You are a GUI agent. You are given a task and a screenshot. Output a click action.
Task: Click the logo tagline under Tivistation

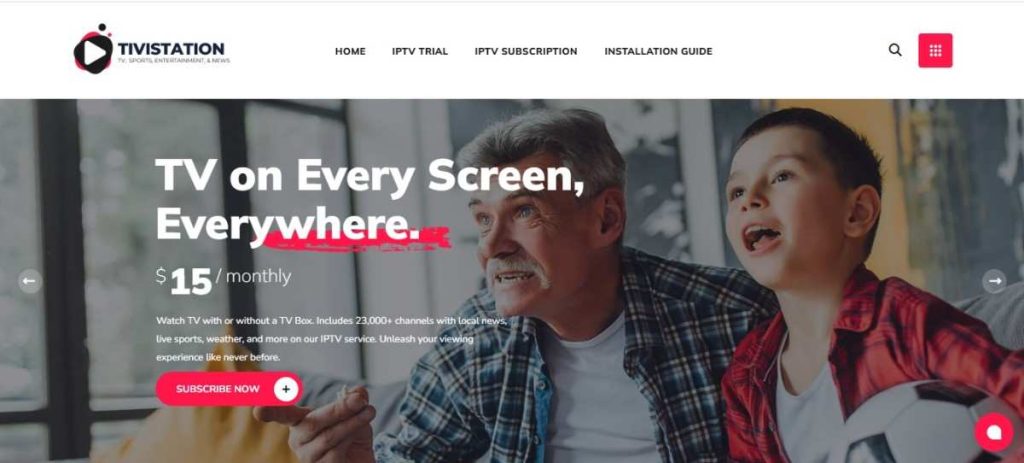(174, 61)
